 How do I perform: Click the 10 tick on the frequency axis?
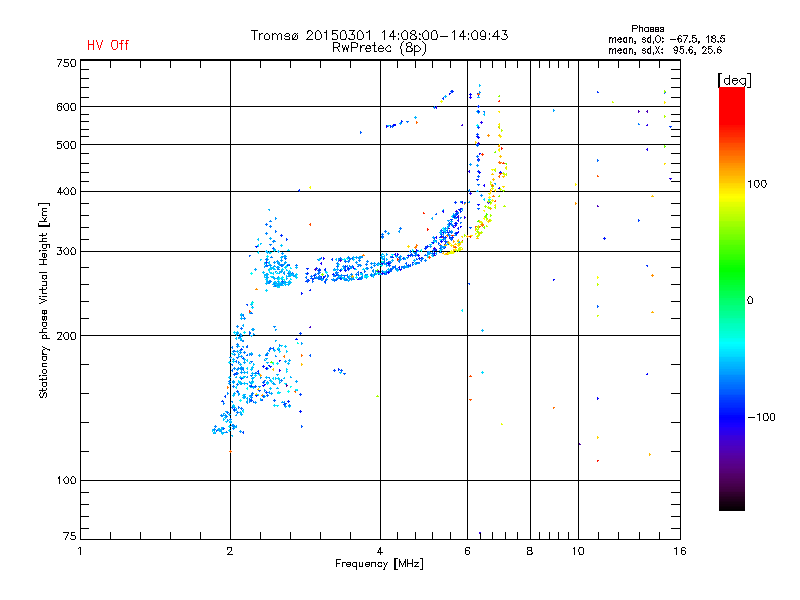click(578, 551)
